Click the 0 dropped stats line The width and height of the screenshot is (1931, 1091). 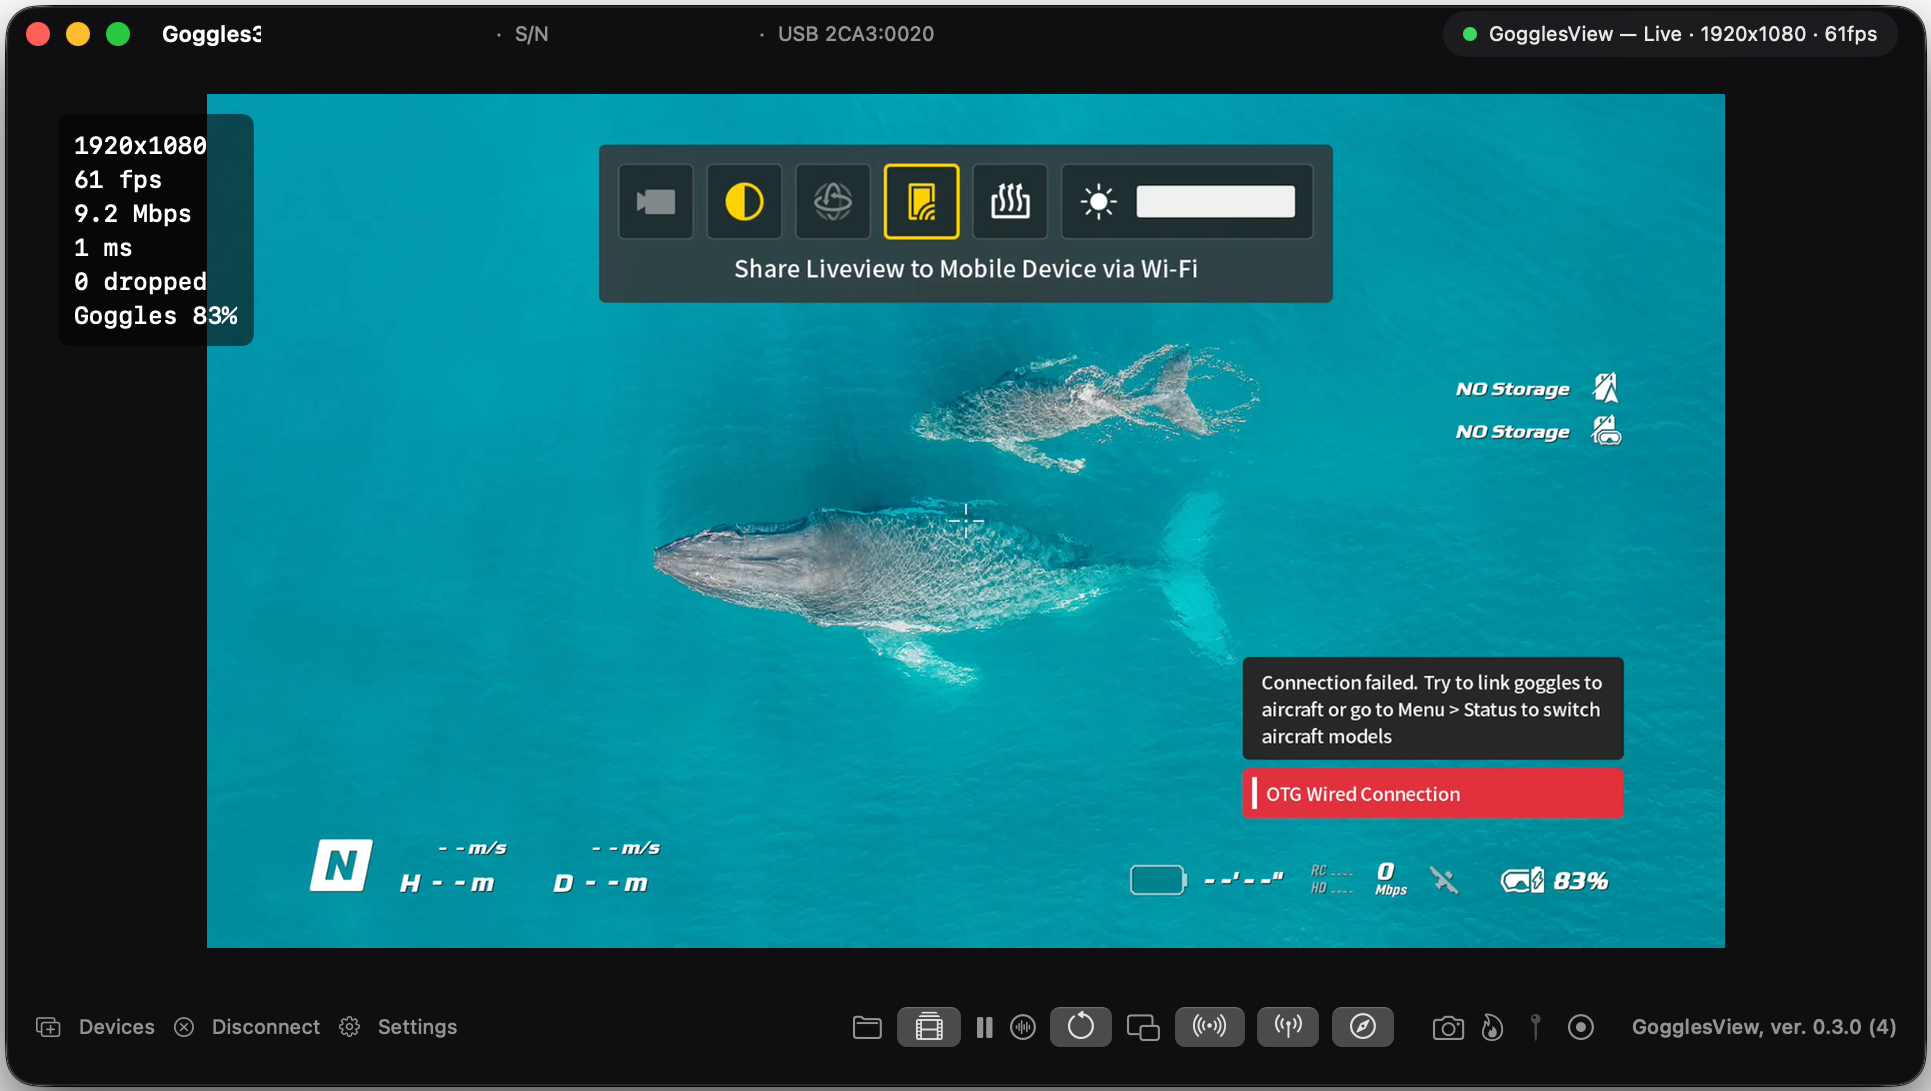click(140, 282)
